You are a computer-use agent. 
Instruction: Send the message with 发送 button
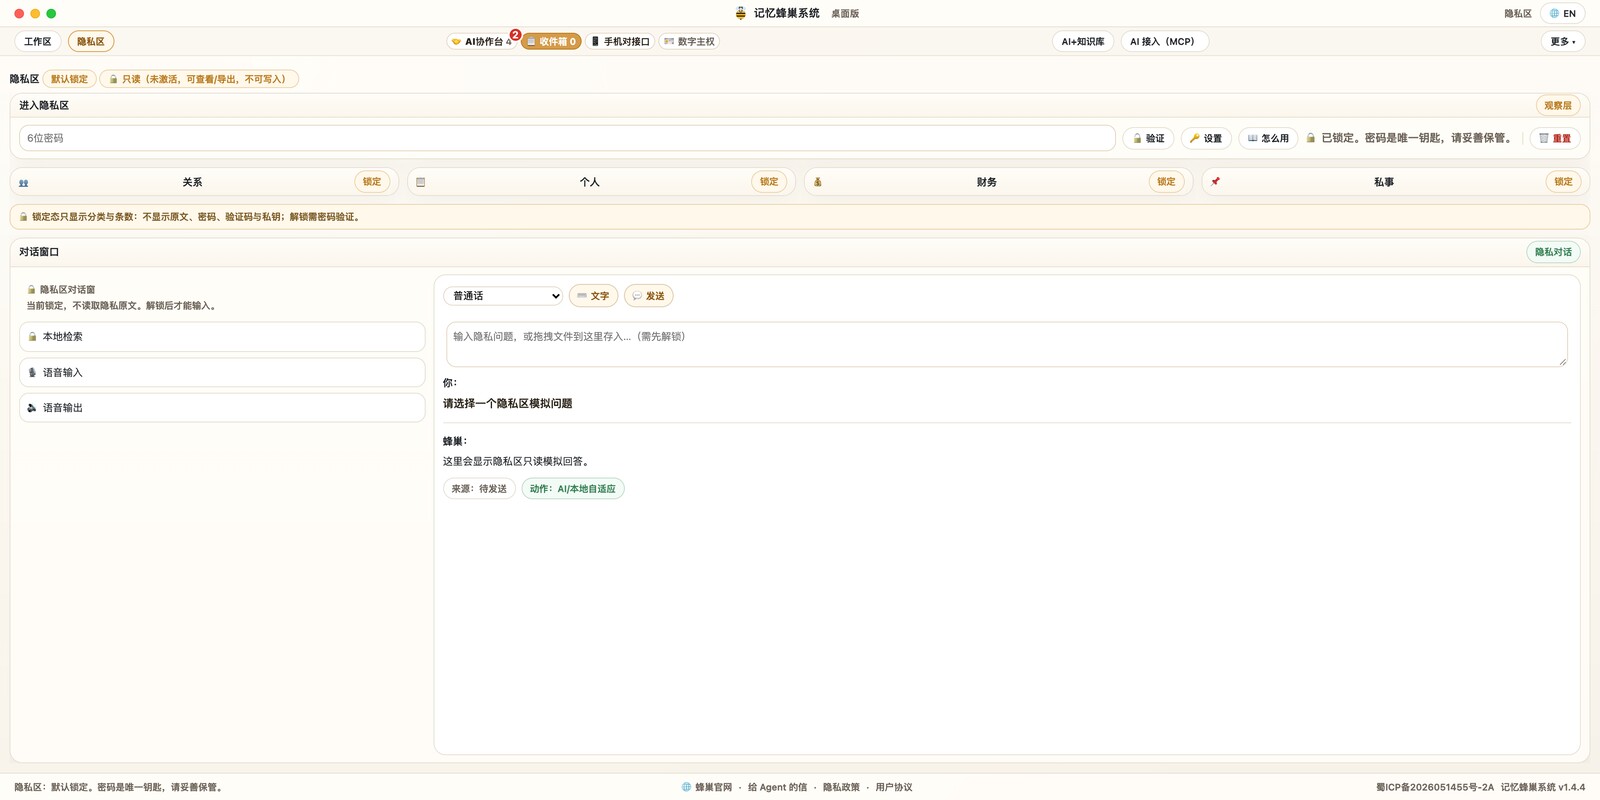pyautogui.click(x=649, y=296)
